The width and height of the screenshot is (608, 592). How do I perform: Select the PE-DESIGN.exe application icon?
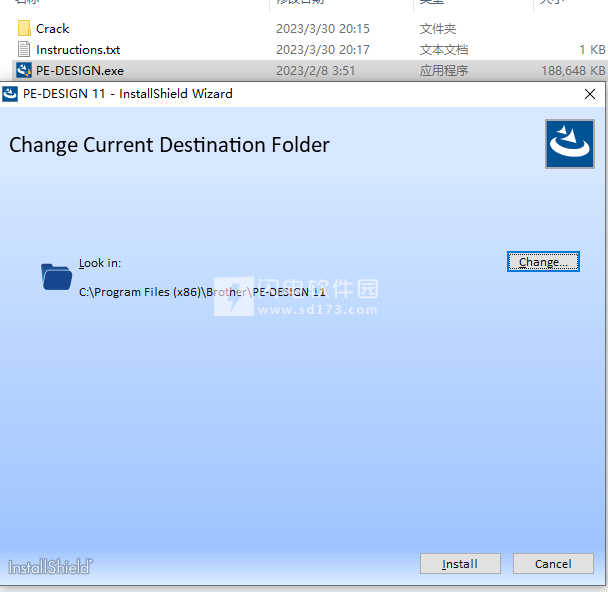24,71
